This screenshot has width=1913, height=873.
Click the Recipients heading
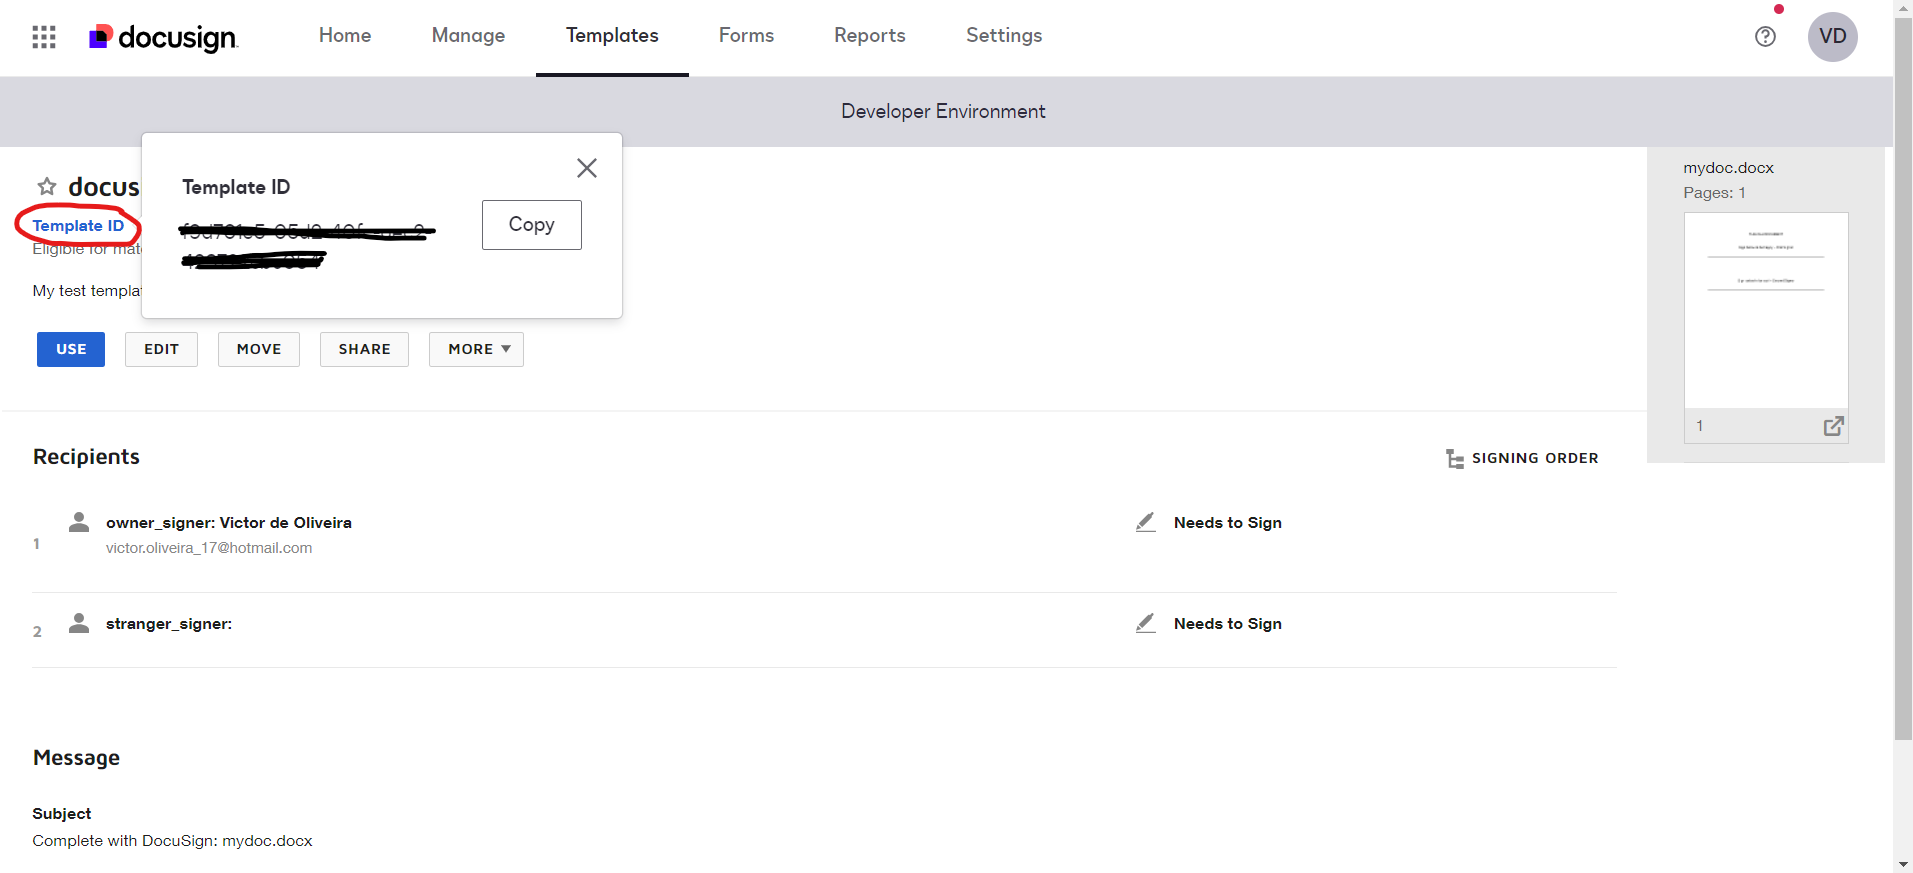86,456
